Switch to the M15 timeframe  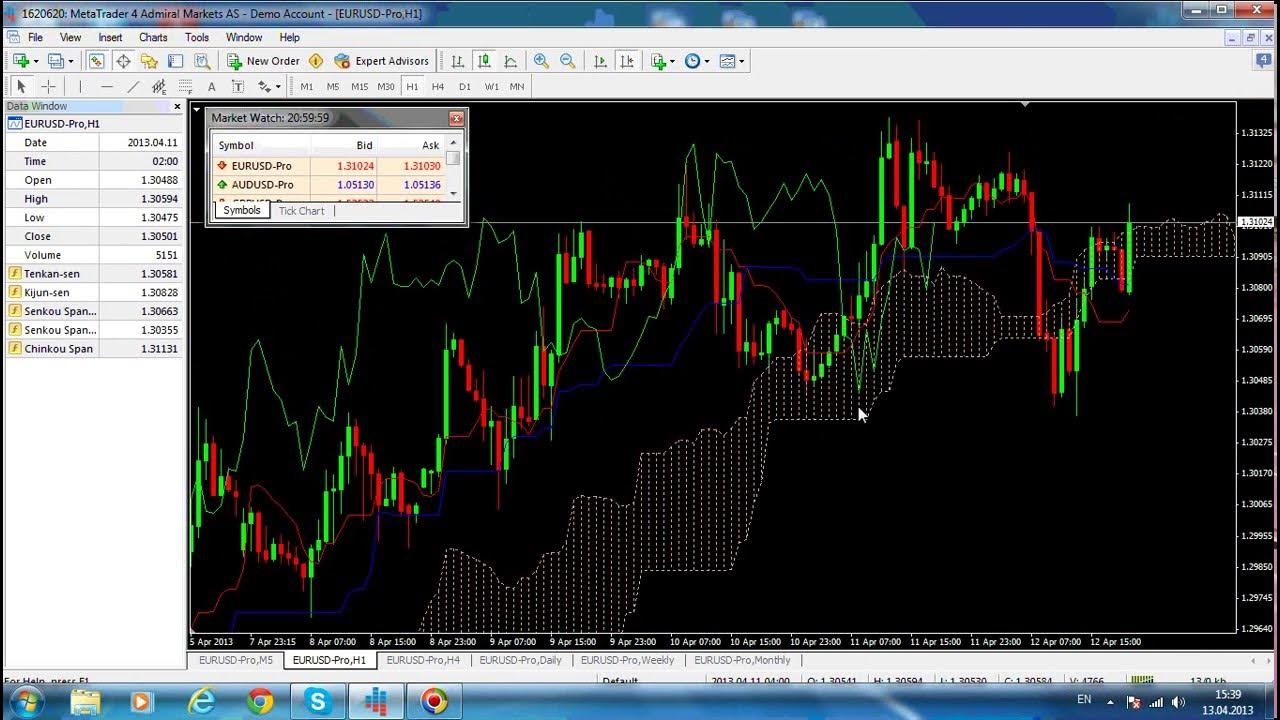pyautogui.click(x=359, y=87)
